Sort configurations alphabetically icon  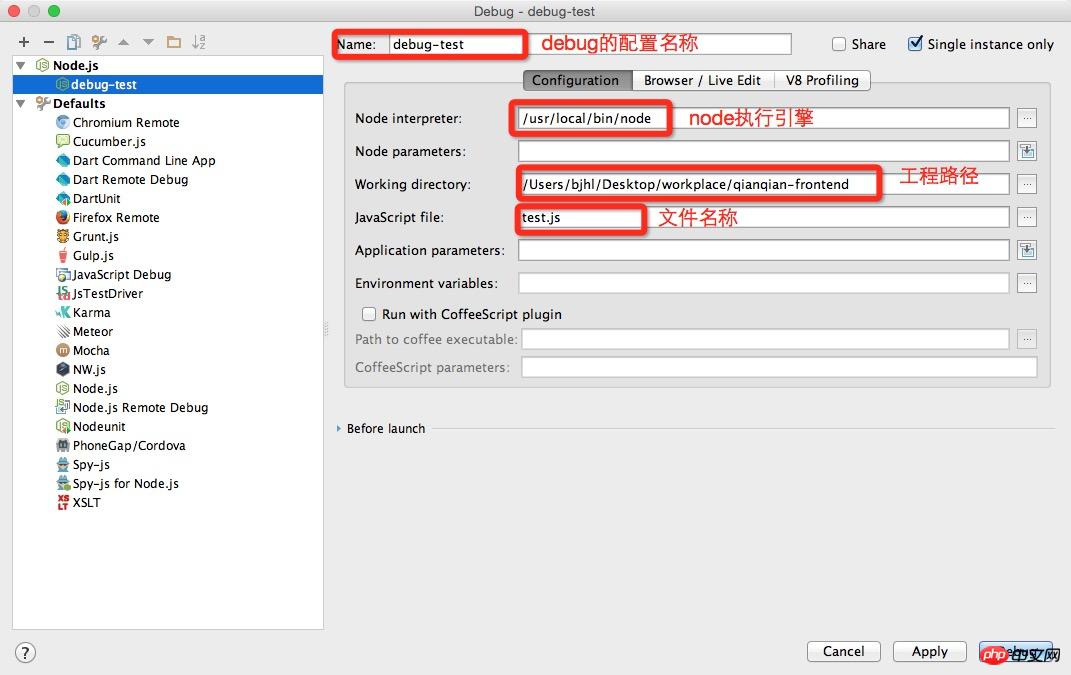199,42
